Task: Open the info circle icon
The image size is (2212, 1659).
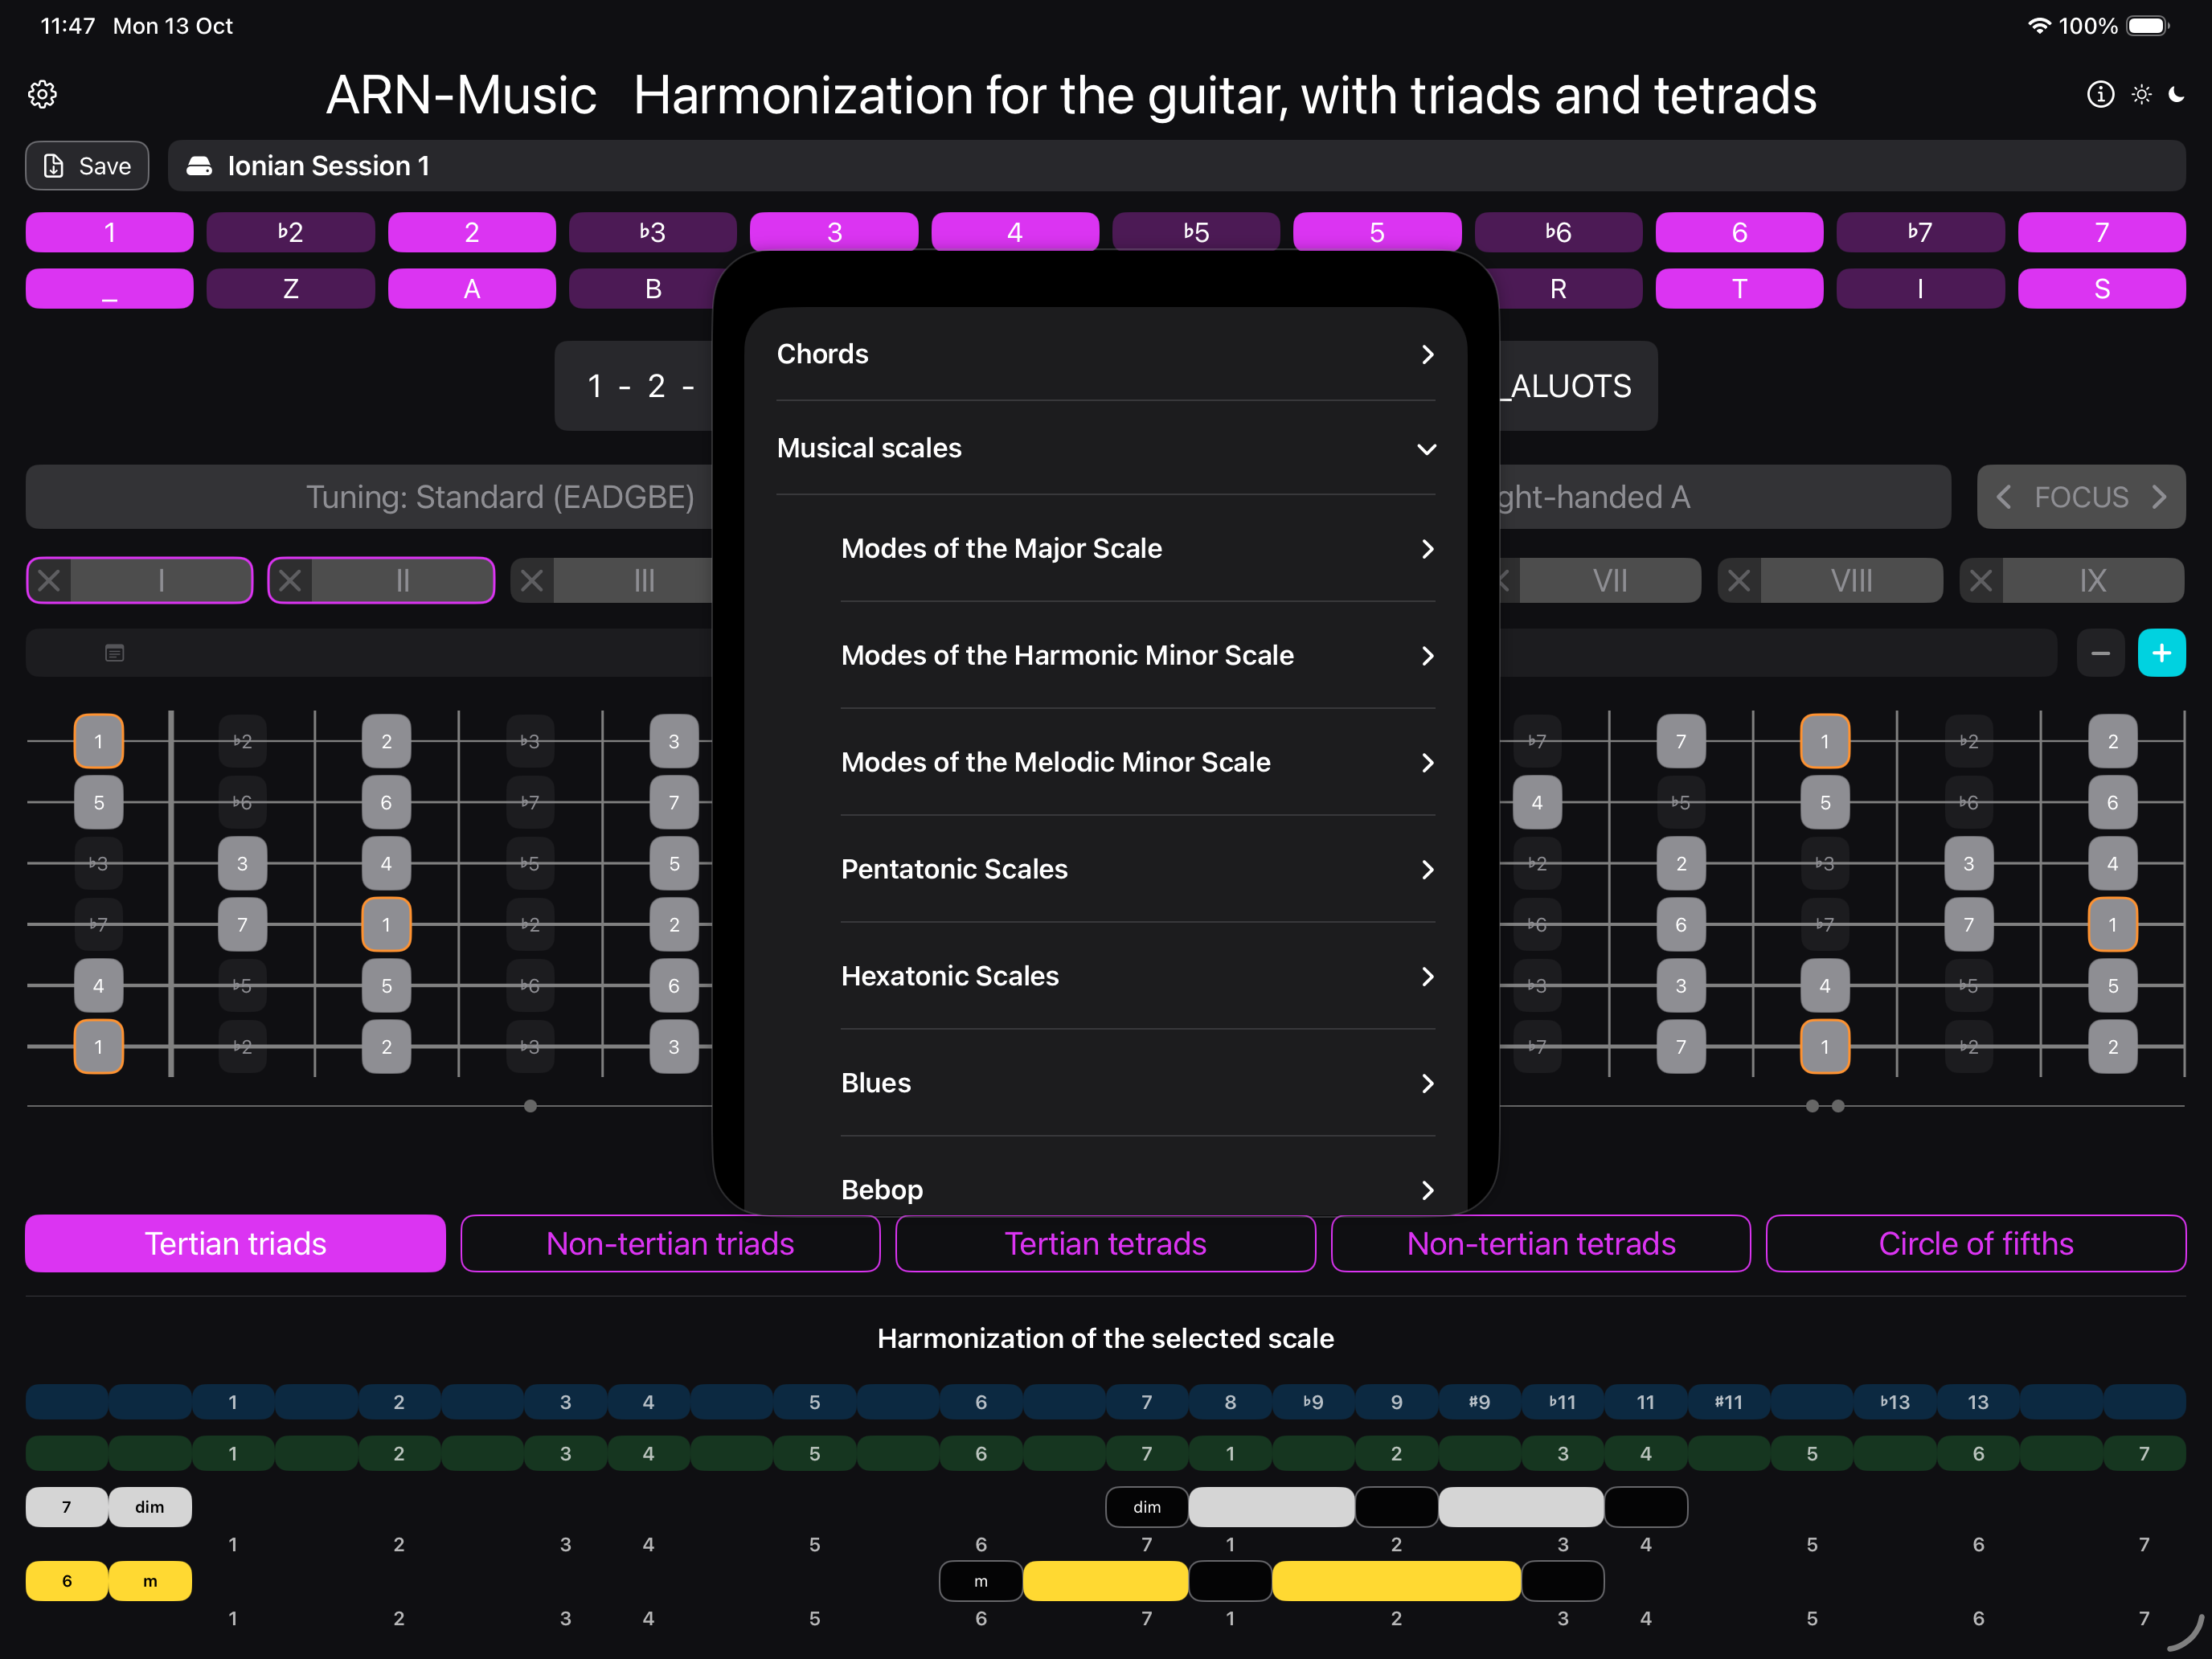Action: point(2100,94)
